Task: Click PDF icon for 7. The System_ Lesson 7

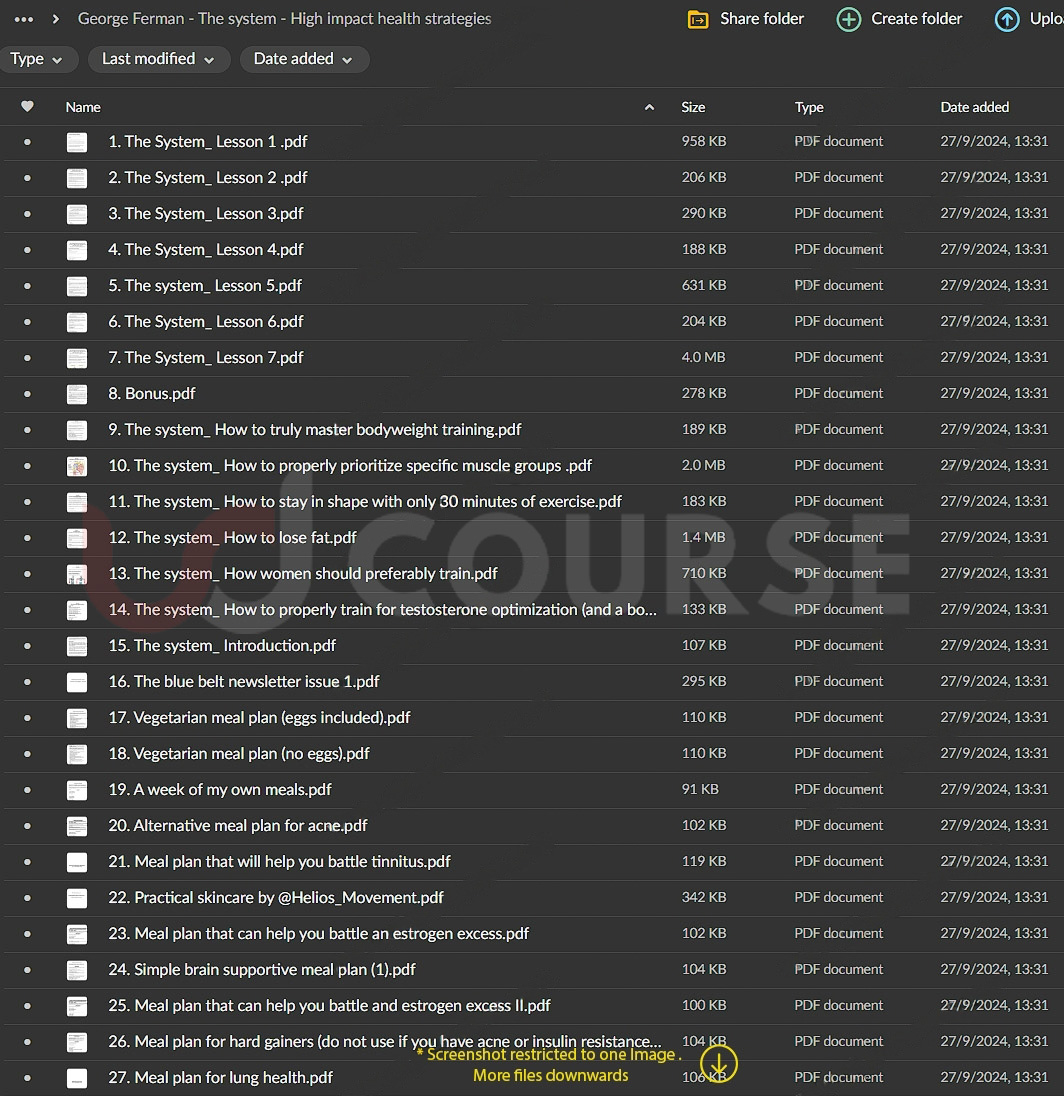Action: [x=77, y=358]
